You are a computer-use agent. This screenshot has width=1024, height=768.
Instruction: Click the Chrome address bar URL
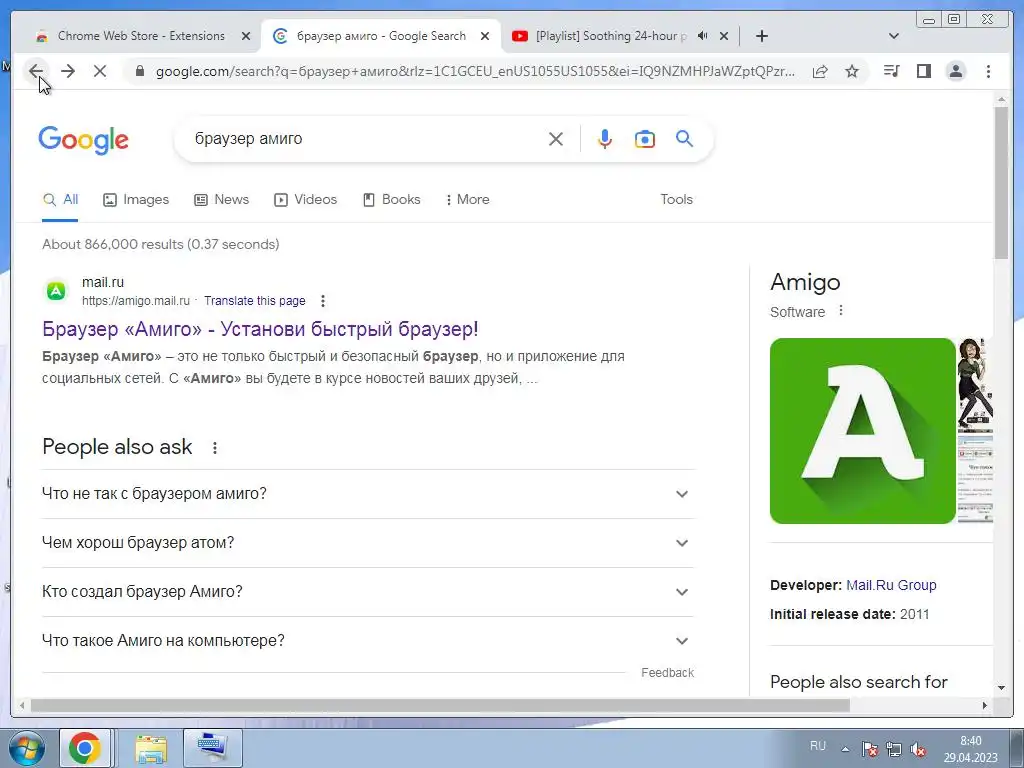point(475,71)
